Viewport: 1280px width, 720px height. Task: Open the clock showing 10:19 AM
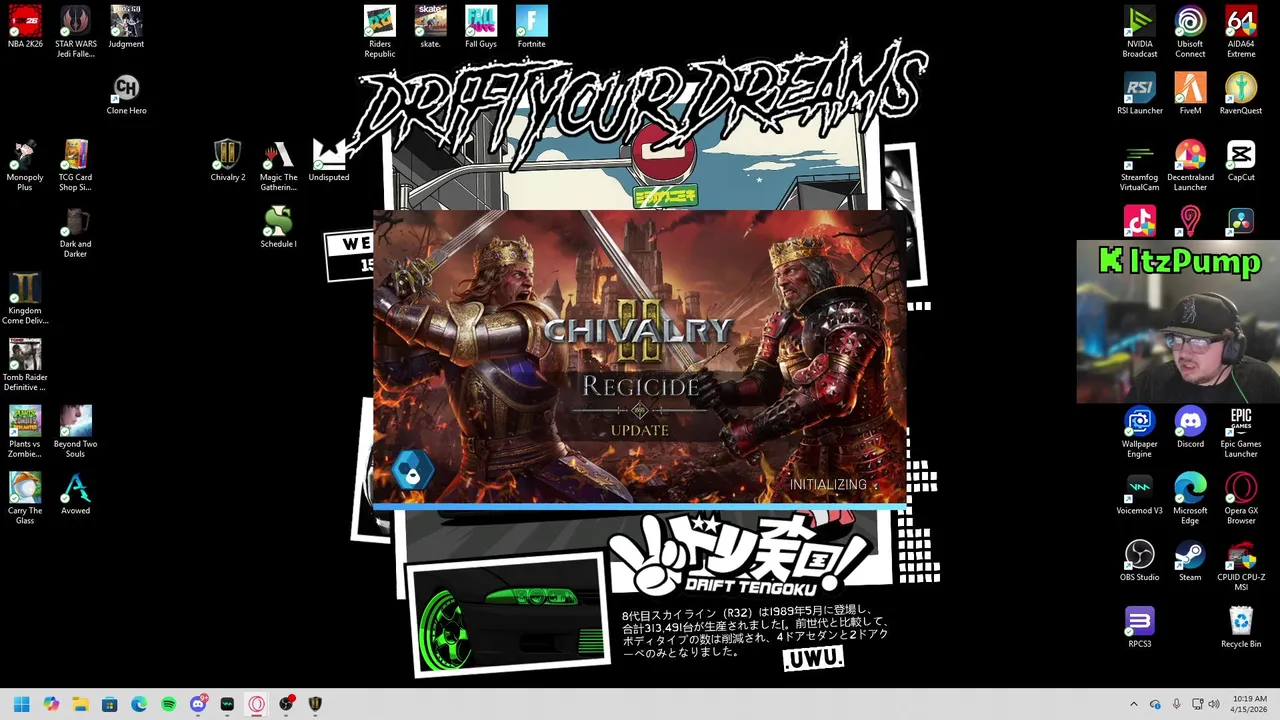point(1249,704)
